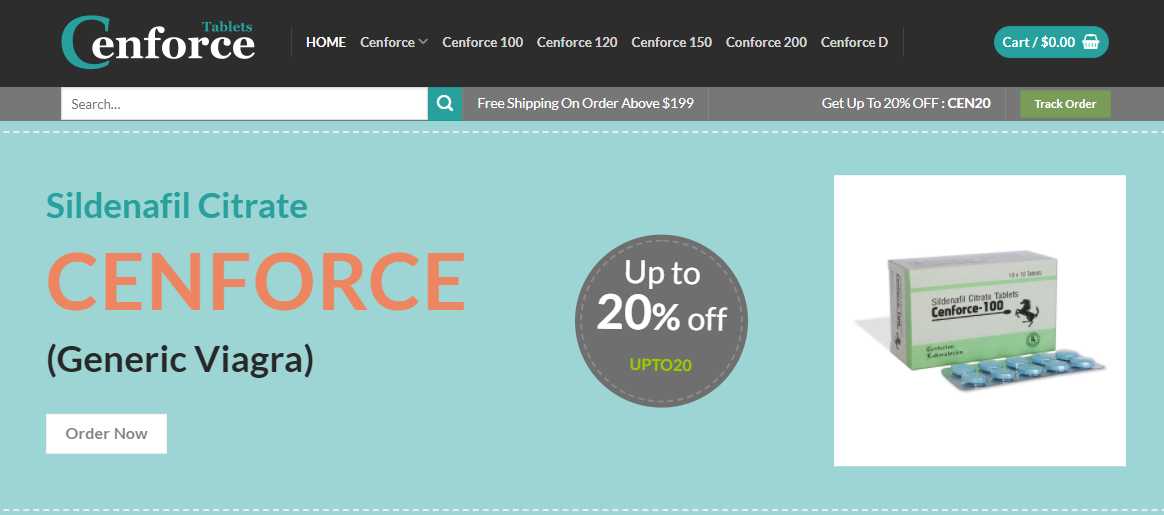
Task: Click the Cart / $0.00 button
Action: pos(1051,42)
